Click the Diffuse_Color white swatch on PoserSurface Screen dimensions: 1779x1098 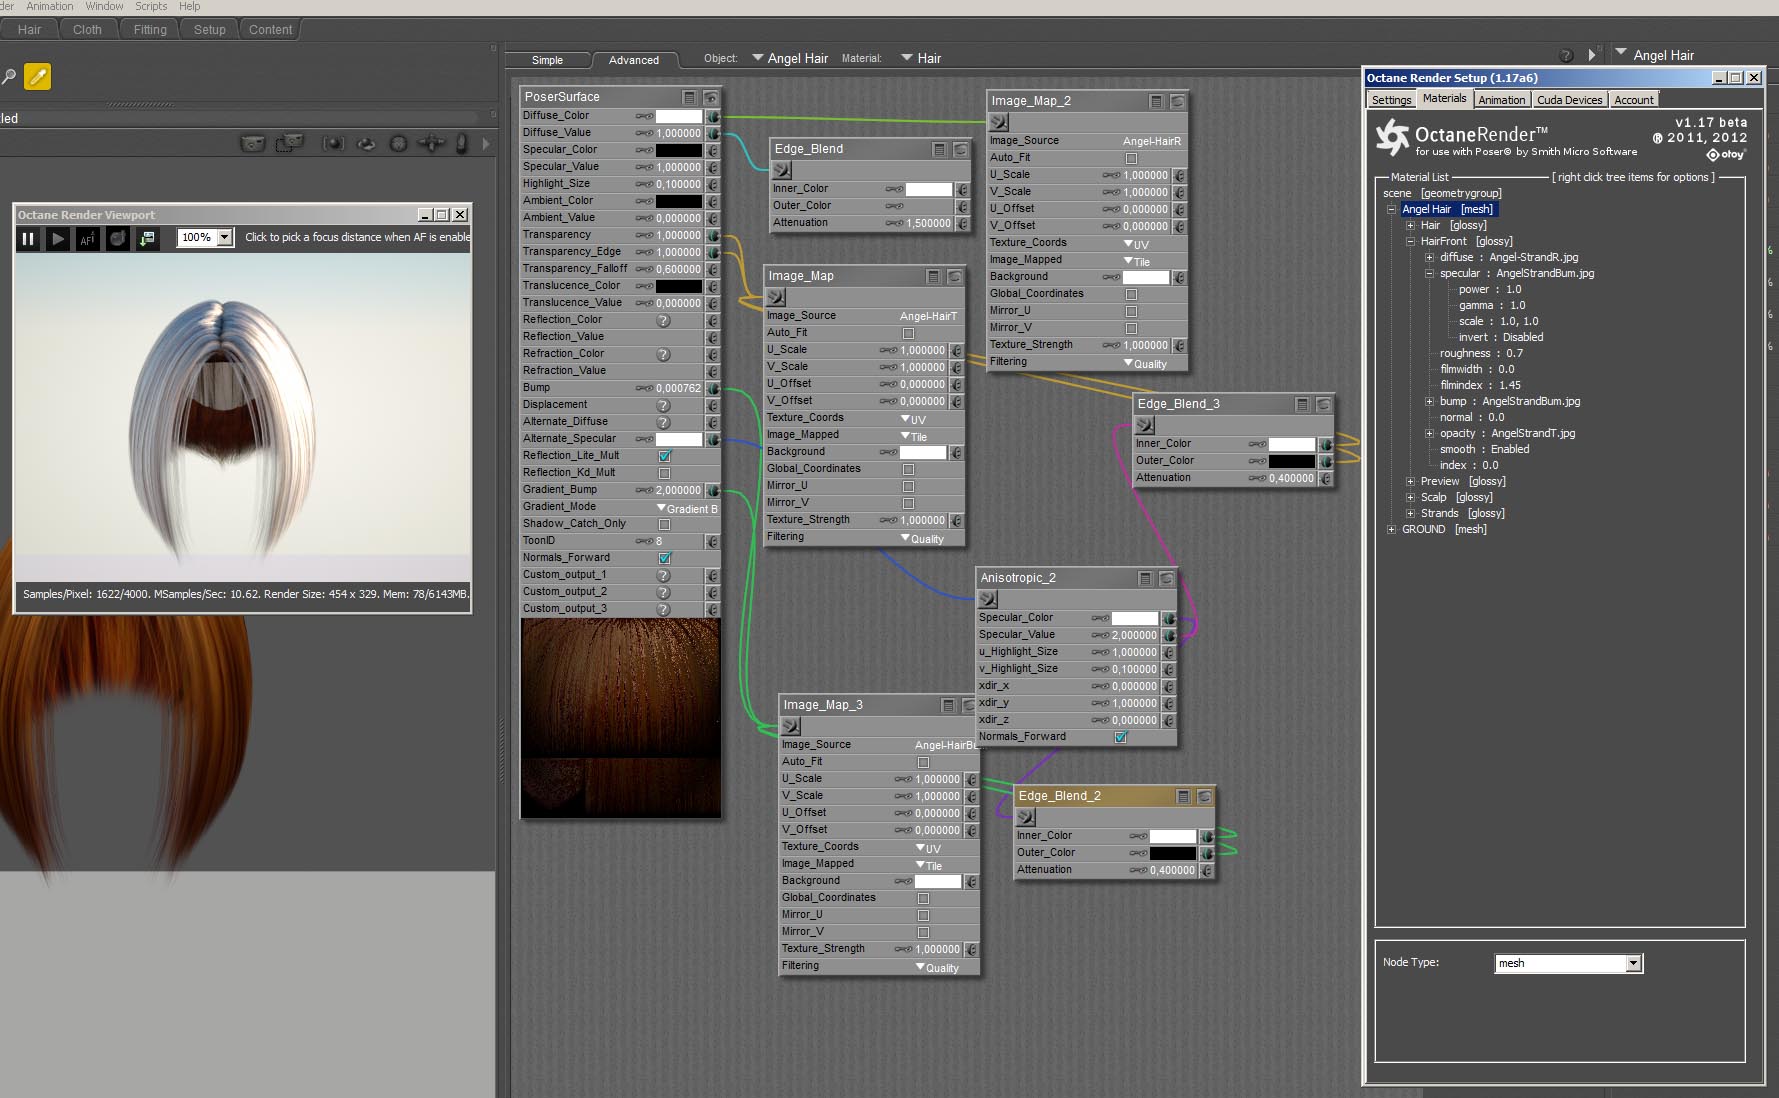click(x=678, y=116)
